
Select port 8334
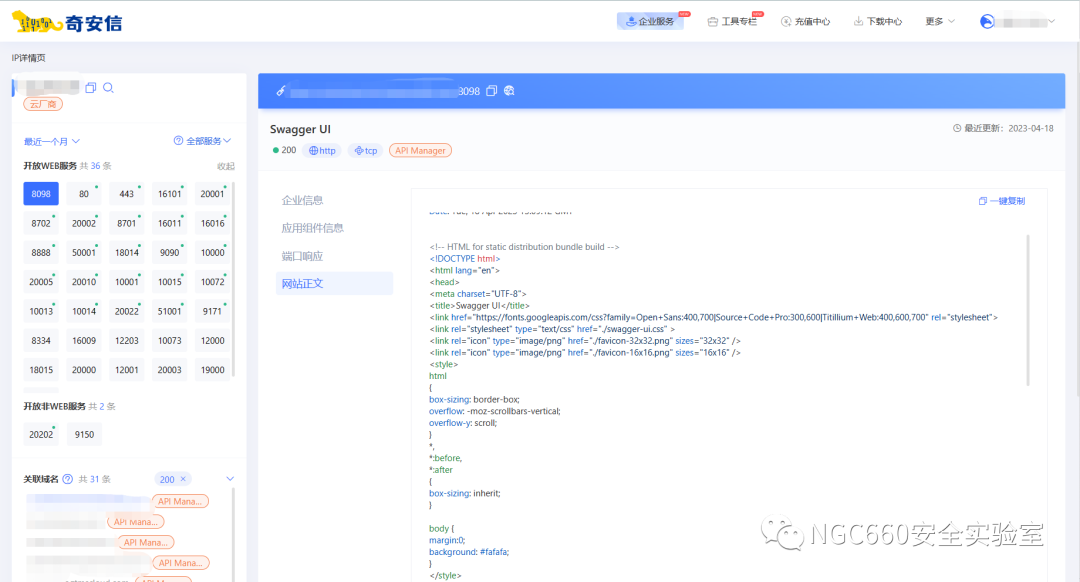(41, 340)
